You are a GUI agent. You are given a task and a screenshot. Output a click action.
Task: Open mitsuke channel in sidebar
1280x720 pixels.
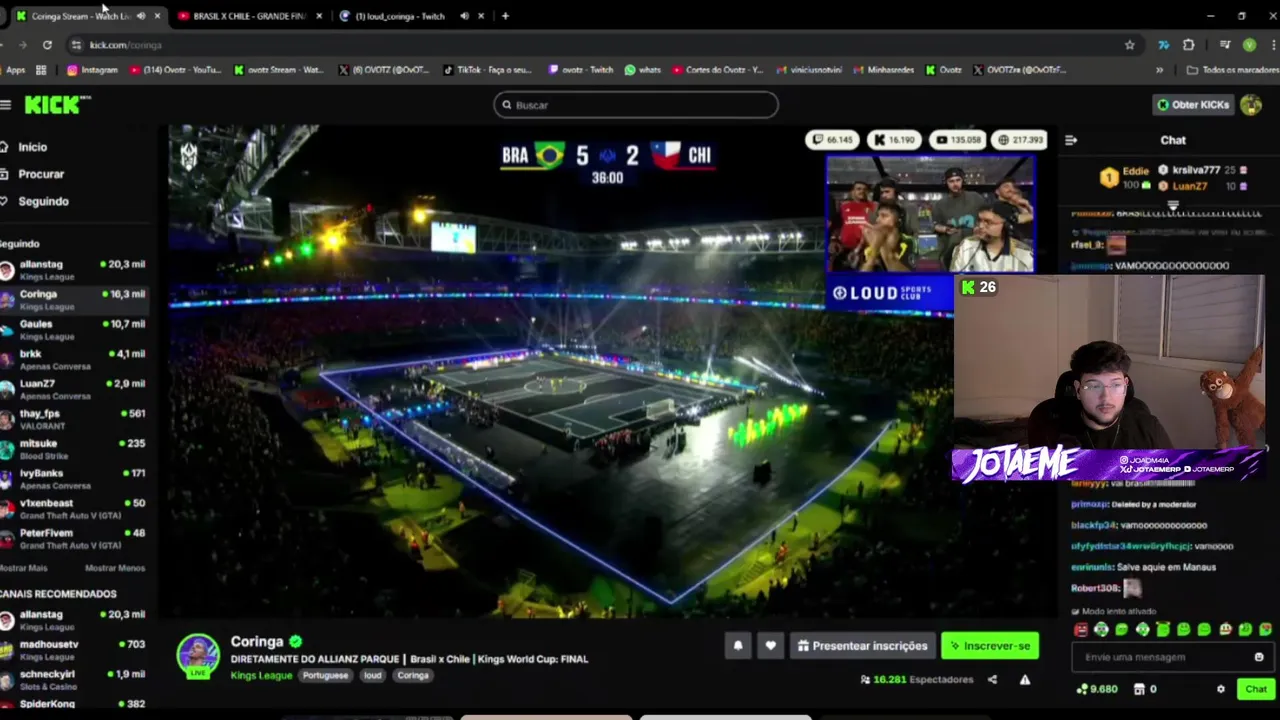point(73,450)
